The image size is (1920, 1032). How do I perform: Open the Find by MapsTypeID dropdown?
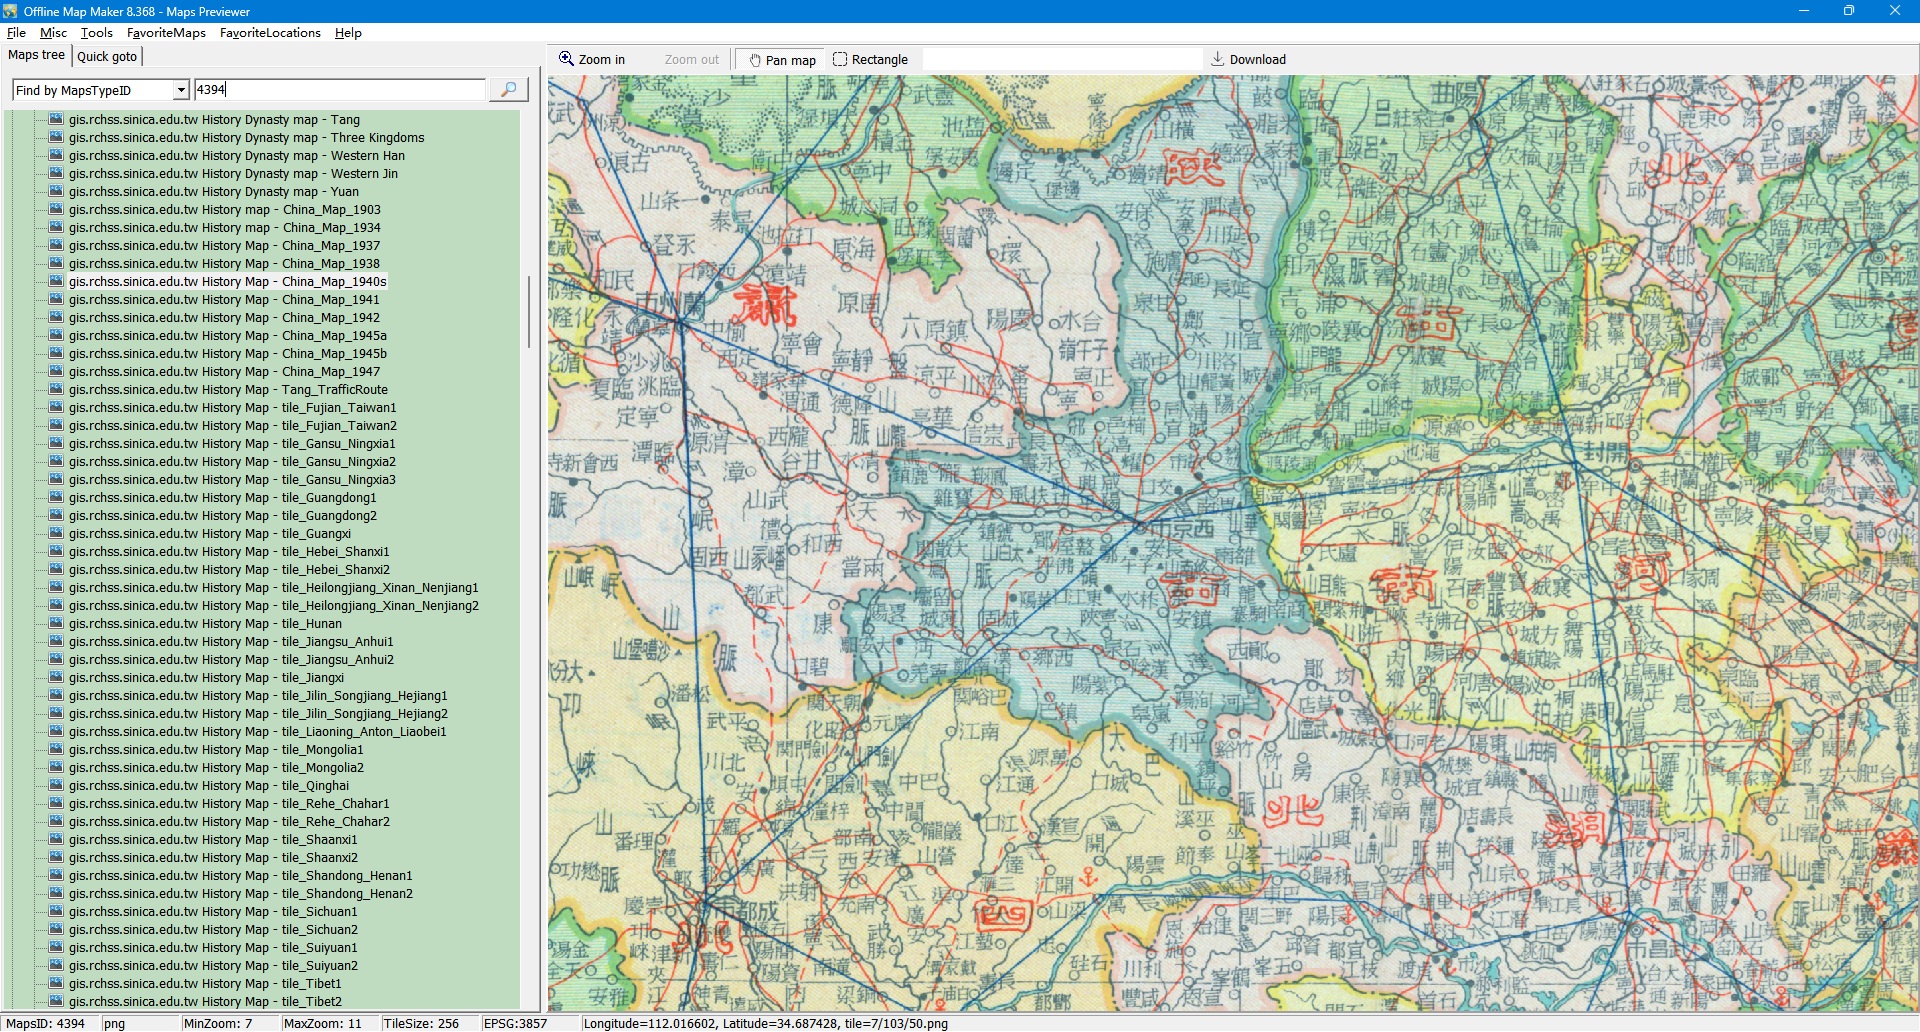(x=181, y=90)
